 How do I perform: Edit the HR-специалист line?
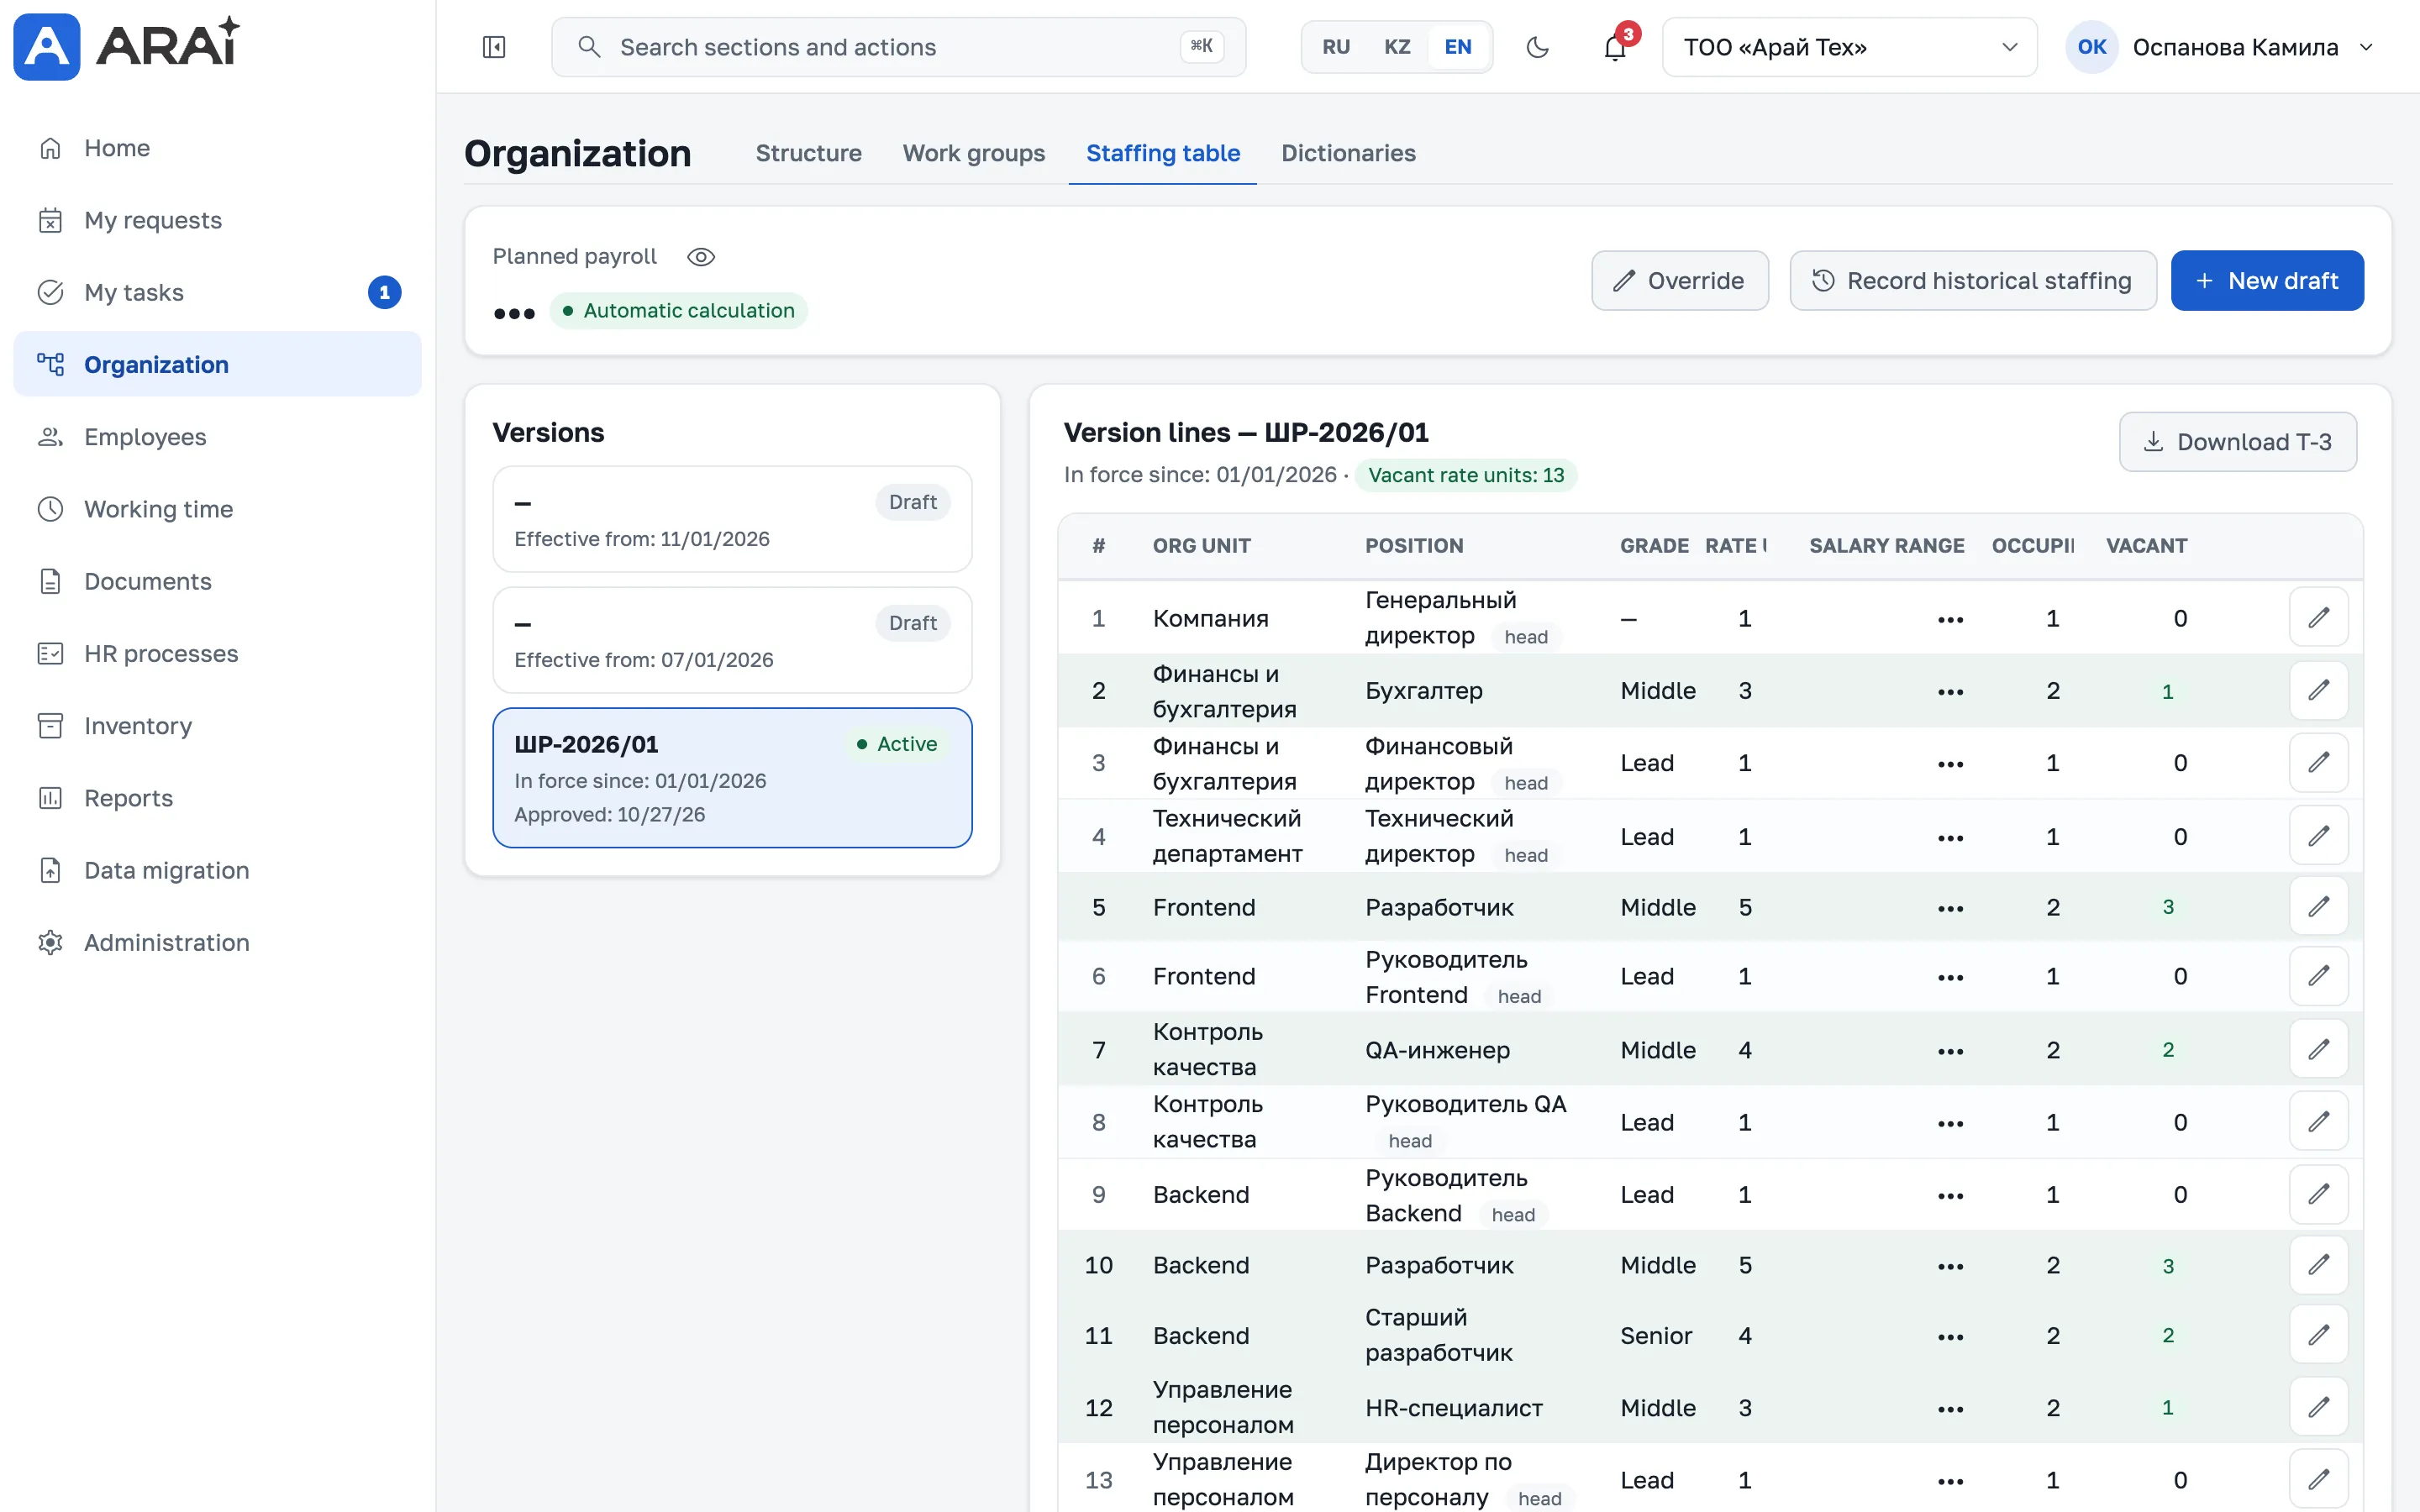tap(2318, 1408)
